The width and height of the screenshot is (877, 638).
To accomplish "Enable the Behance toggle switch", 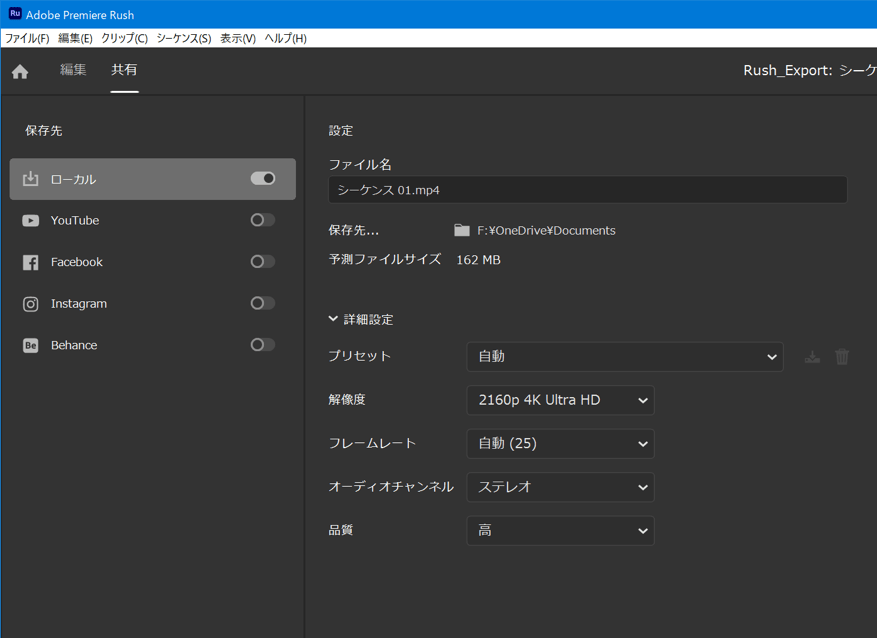I will click(263, 345).
